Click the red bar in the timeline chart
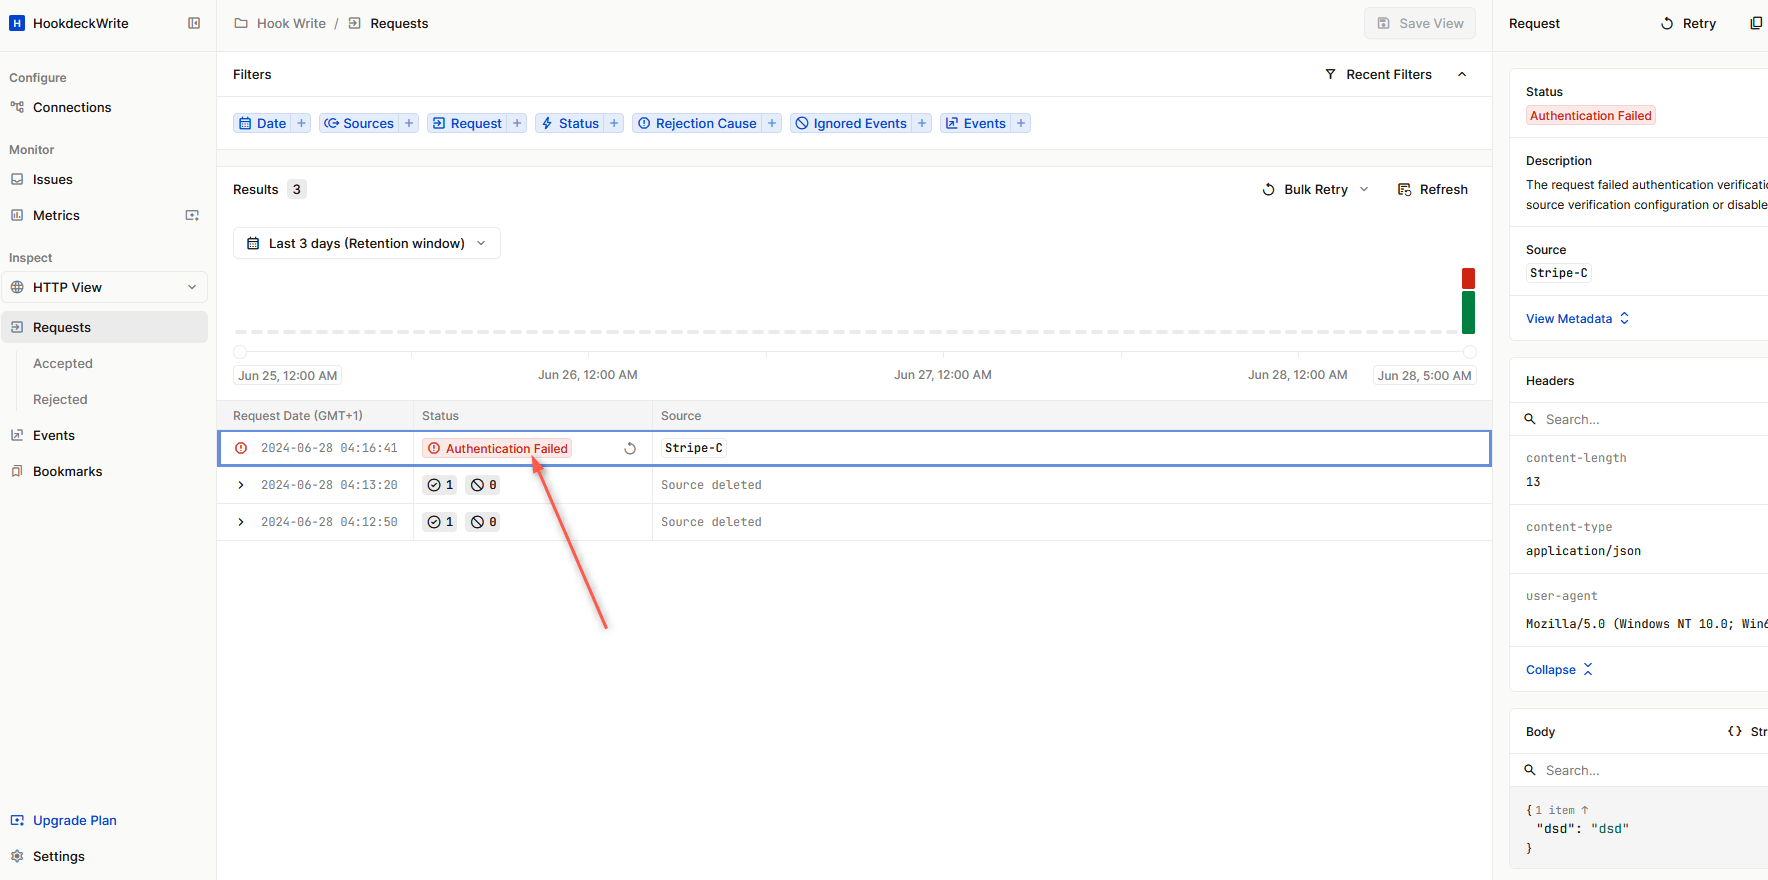This screenshot has height=880, width=1768. (1468, 278)
